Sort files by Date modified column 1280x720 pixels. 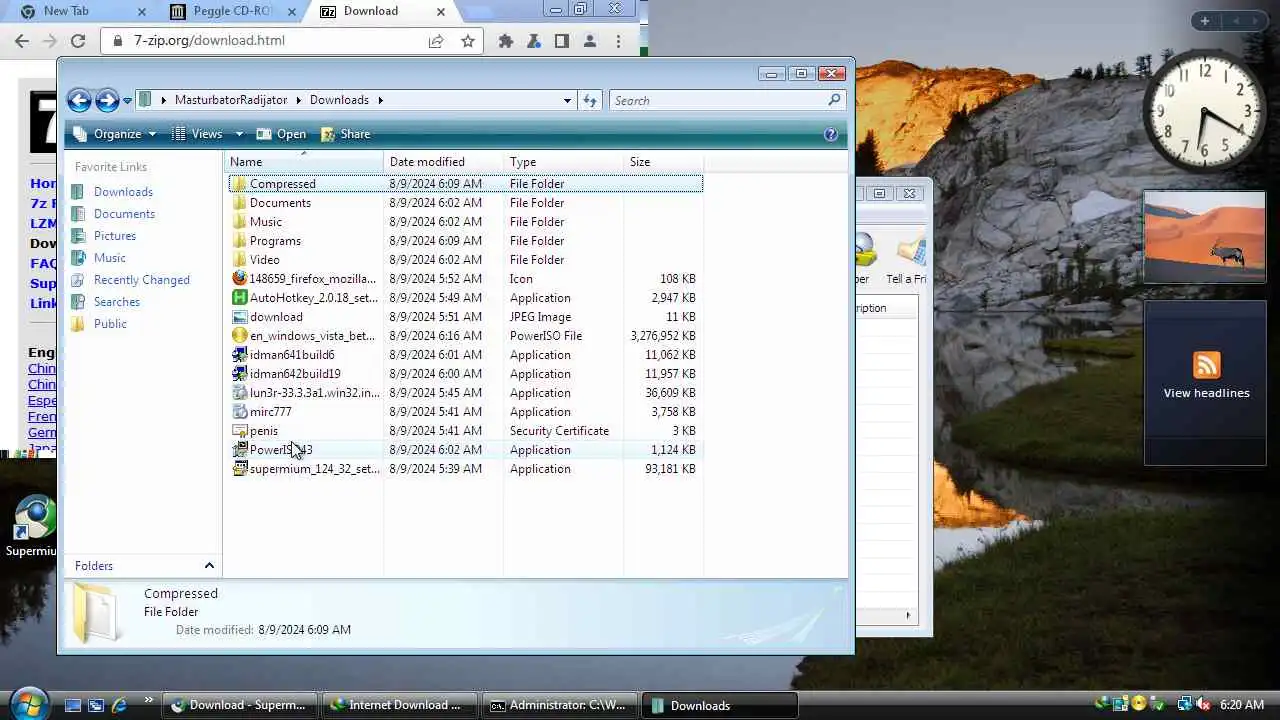[444, 162]
